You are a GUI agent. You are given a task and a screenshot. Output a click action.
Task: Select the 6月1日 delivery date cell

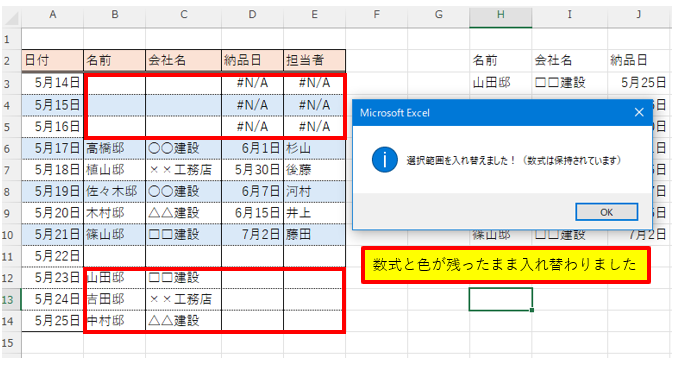(x=253, y=149)
